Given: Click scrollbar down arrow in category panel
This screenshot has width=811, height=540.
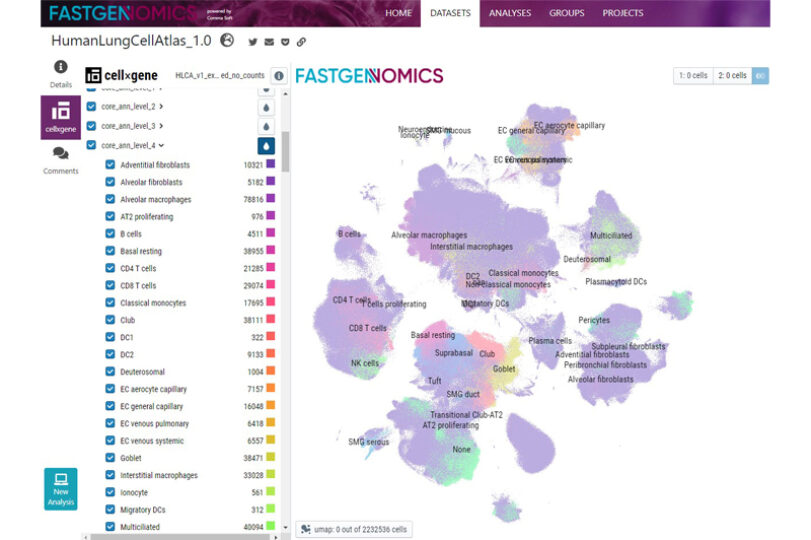Looking at the screenshot, I should point(285,528).
